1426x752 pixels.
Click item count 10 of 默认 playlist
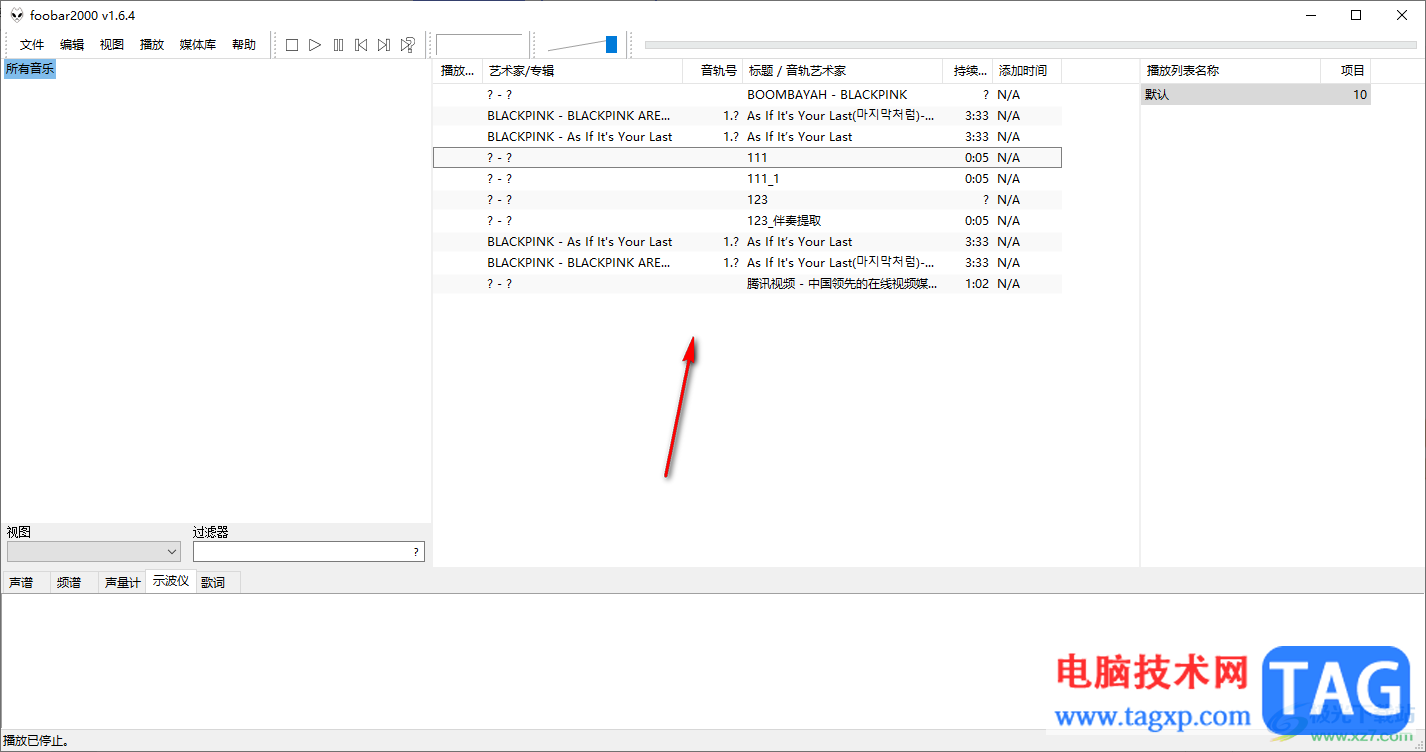click(x=1359, y=95)
